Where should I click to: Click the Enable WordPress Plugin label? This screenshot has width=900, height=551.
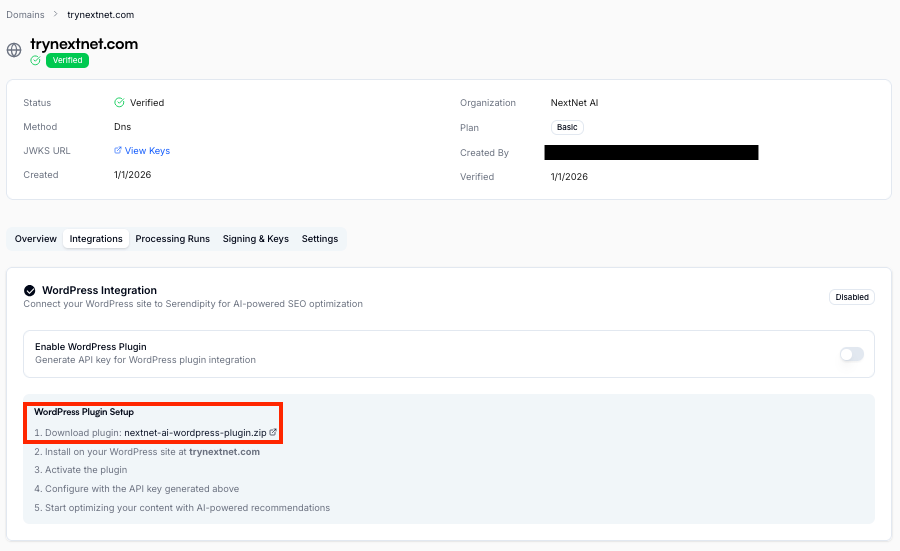tap(91, 347)
